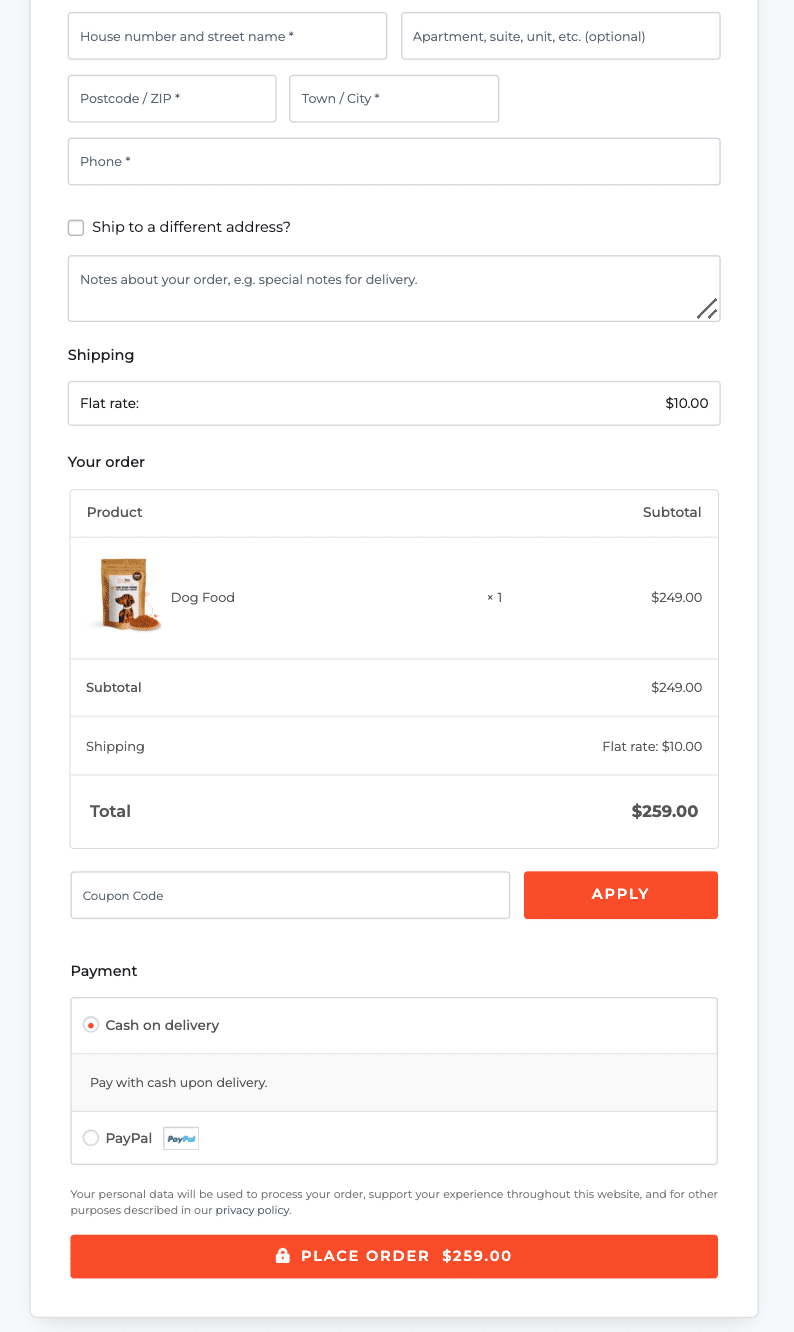Click the Total amount $259.00
The image size is (794, 1332).
(664, 811)
